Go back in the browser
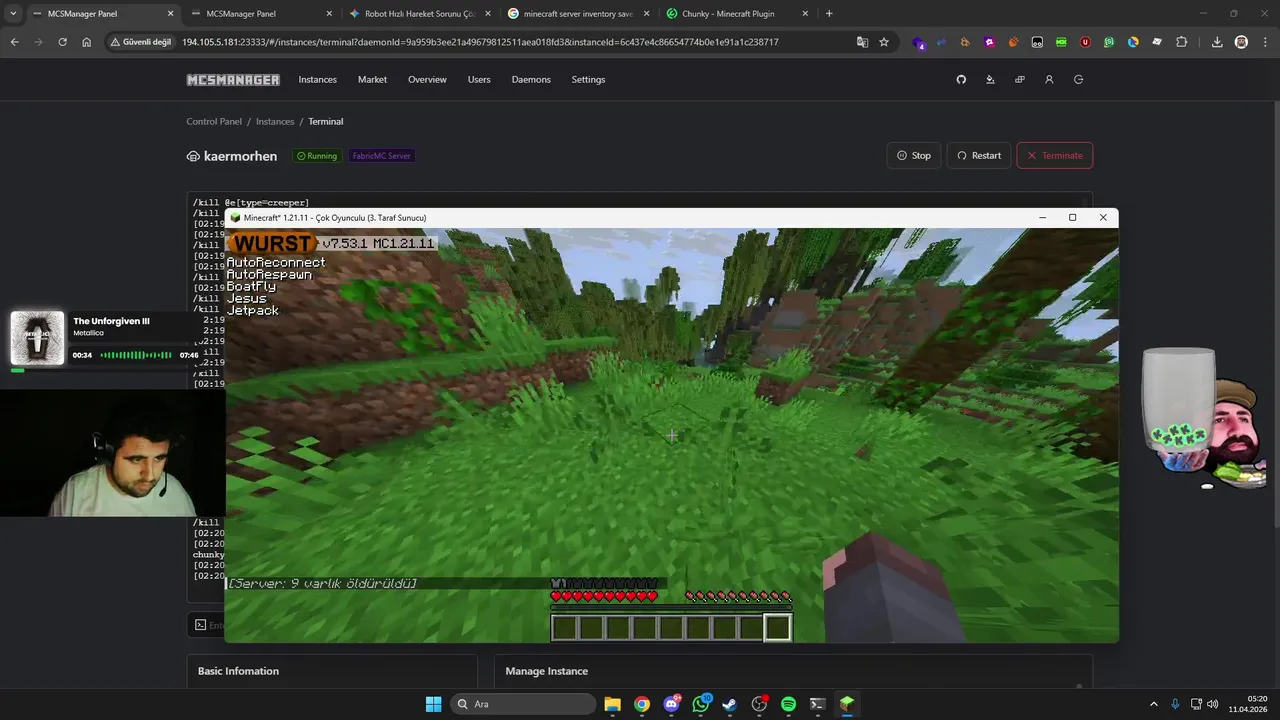Image resolution: width=1280 pixels, height=720 pixels. click(14, 42)
